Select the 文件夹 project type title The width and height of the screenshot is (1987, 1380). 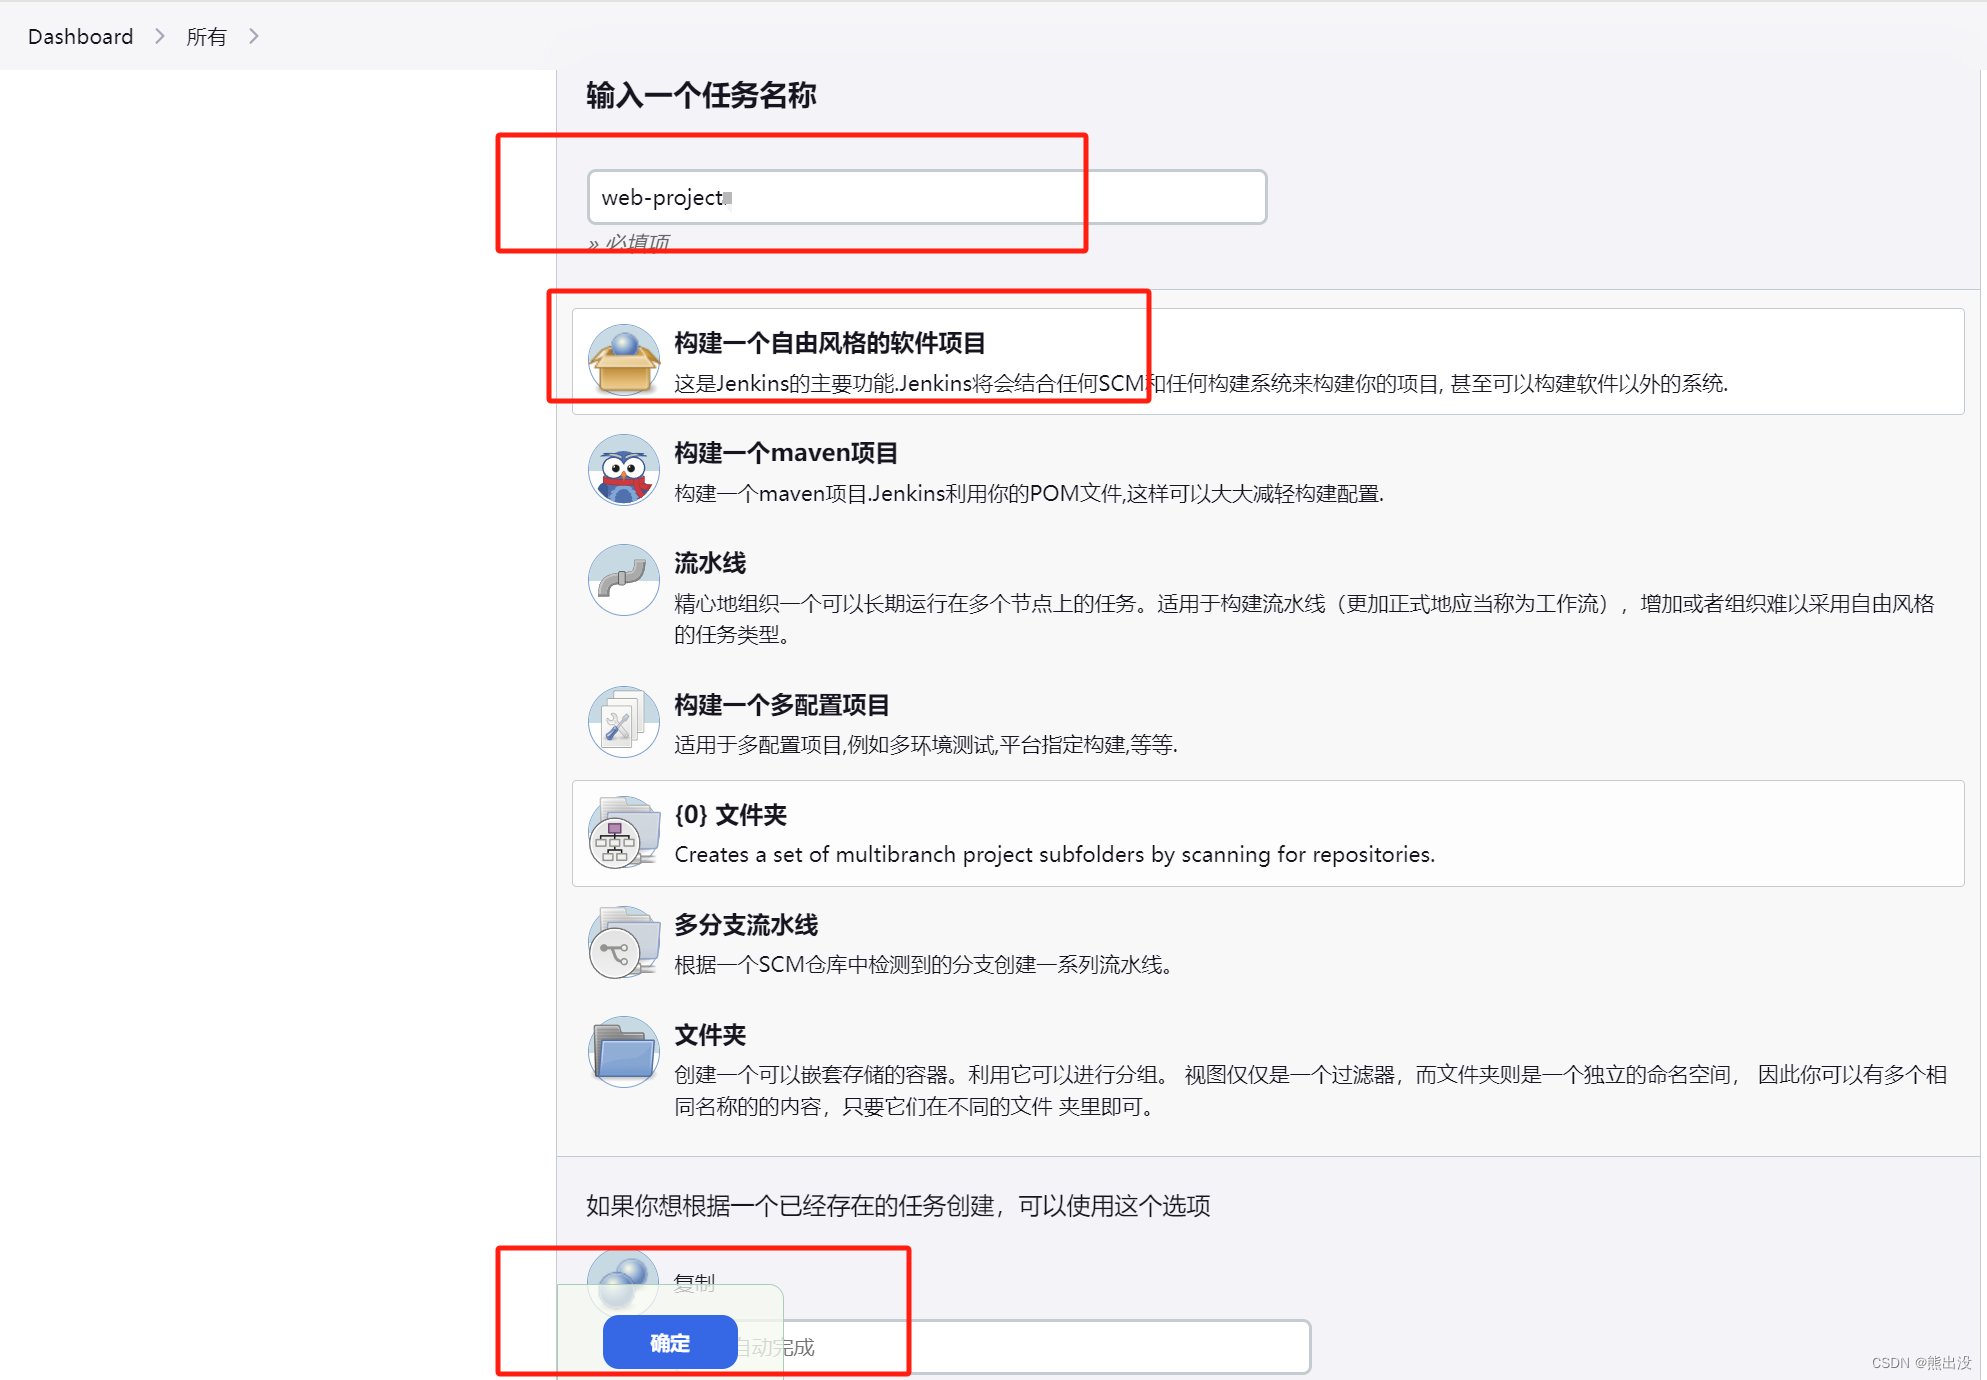[x=710, y=1035]
